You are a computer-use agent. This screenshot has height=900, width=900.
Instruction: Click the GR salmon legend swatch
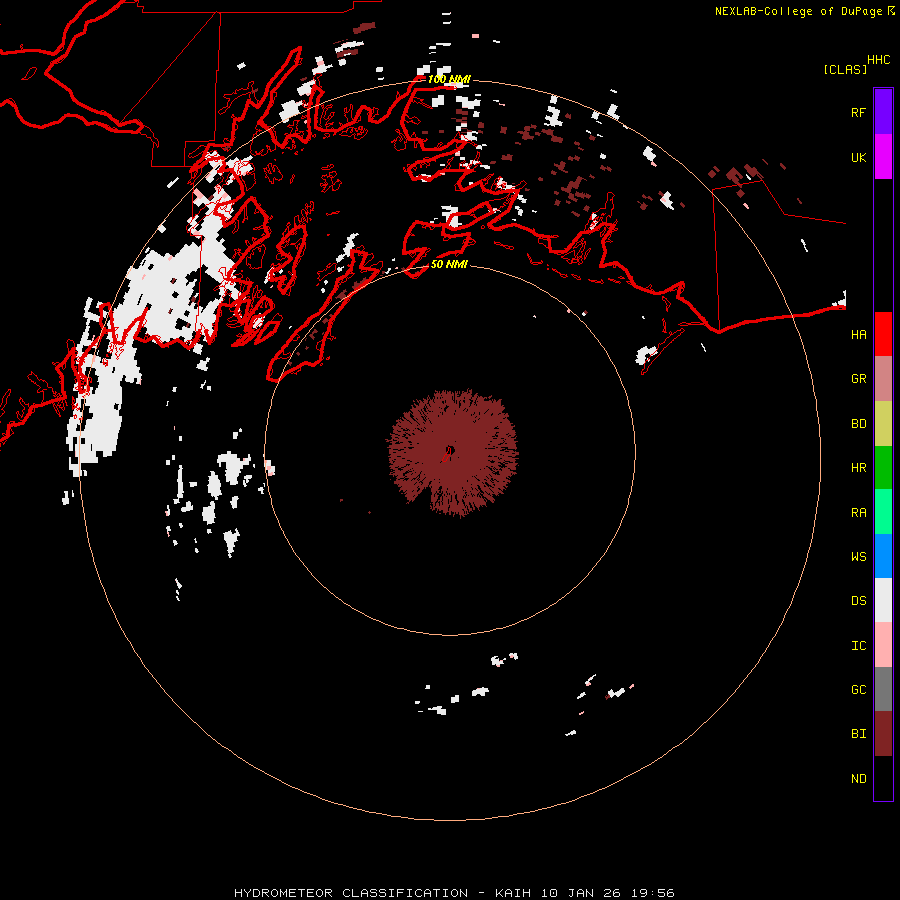[x=883, y=379]
